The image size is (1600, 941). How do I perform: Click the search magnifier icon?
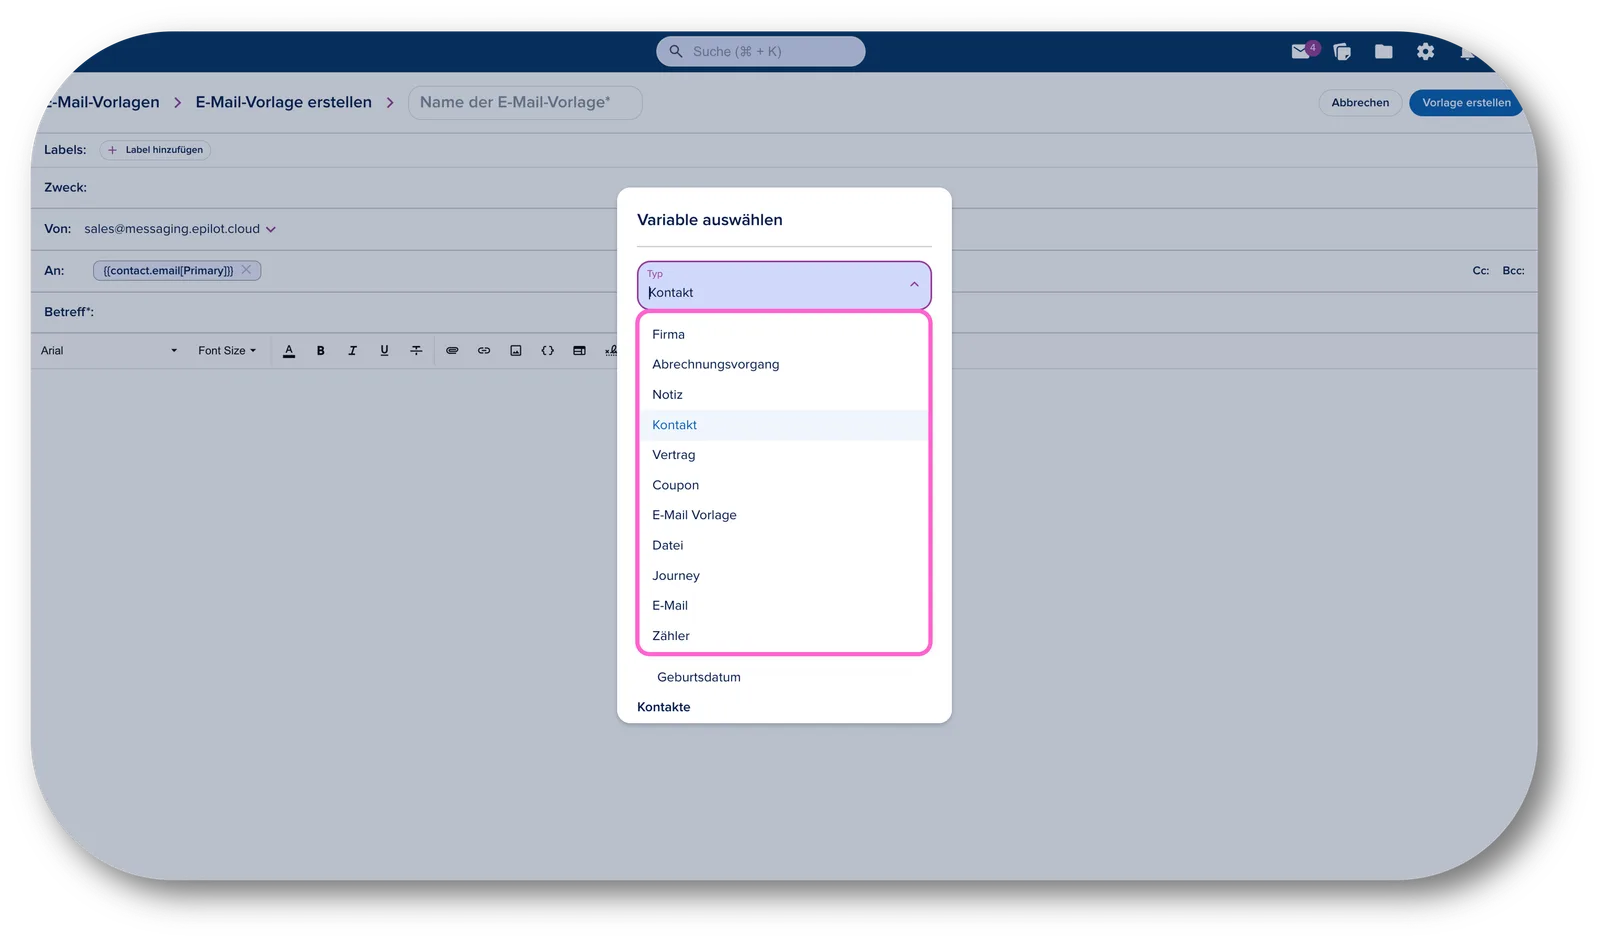pyautogui.click(x=676, y=51)
